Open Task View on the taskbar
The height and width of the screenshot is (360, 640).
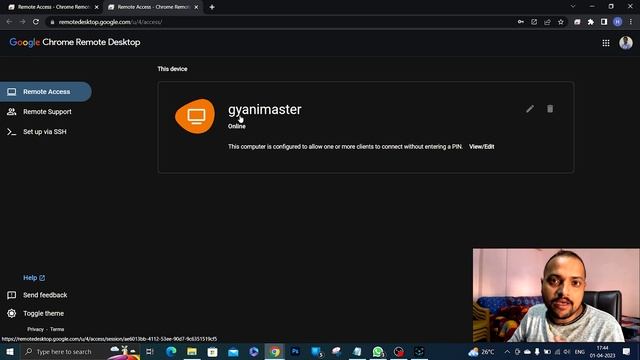coord(150,351)
